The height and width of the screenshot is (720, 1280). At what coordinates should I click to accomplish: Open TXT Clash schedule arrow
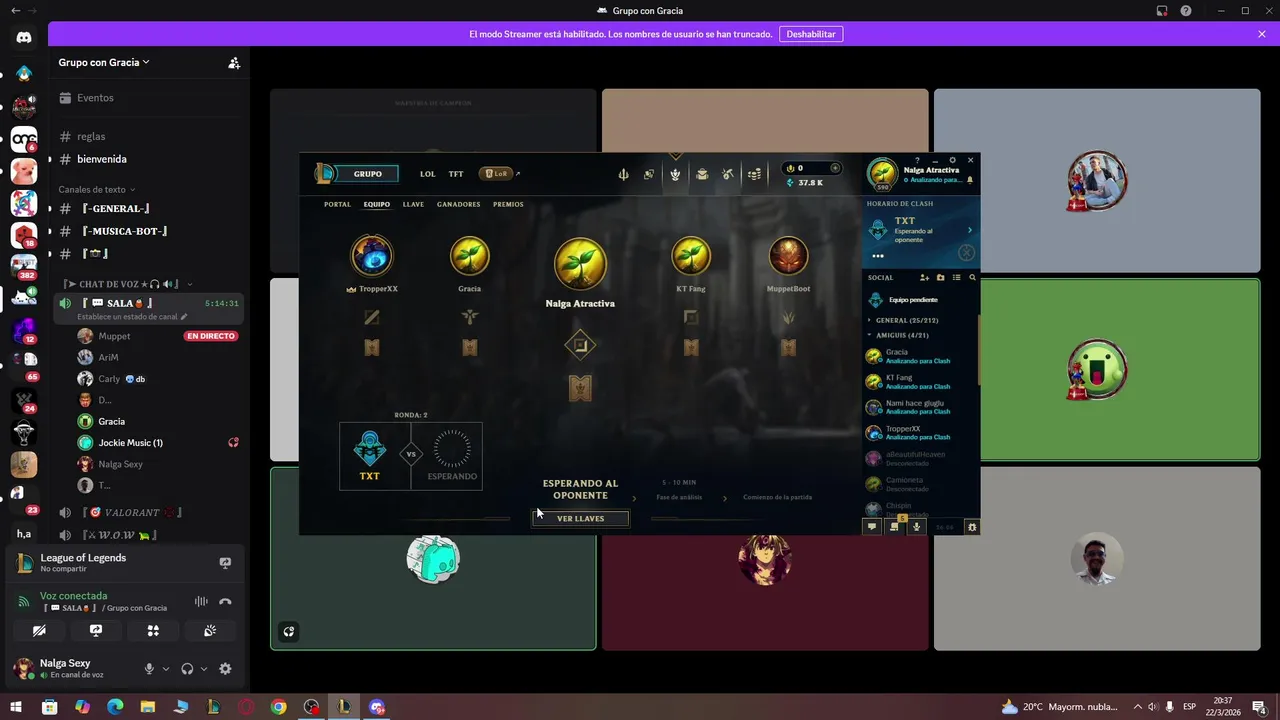[969, 230]
